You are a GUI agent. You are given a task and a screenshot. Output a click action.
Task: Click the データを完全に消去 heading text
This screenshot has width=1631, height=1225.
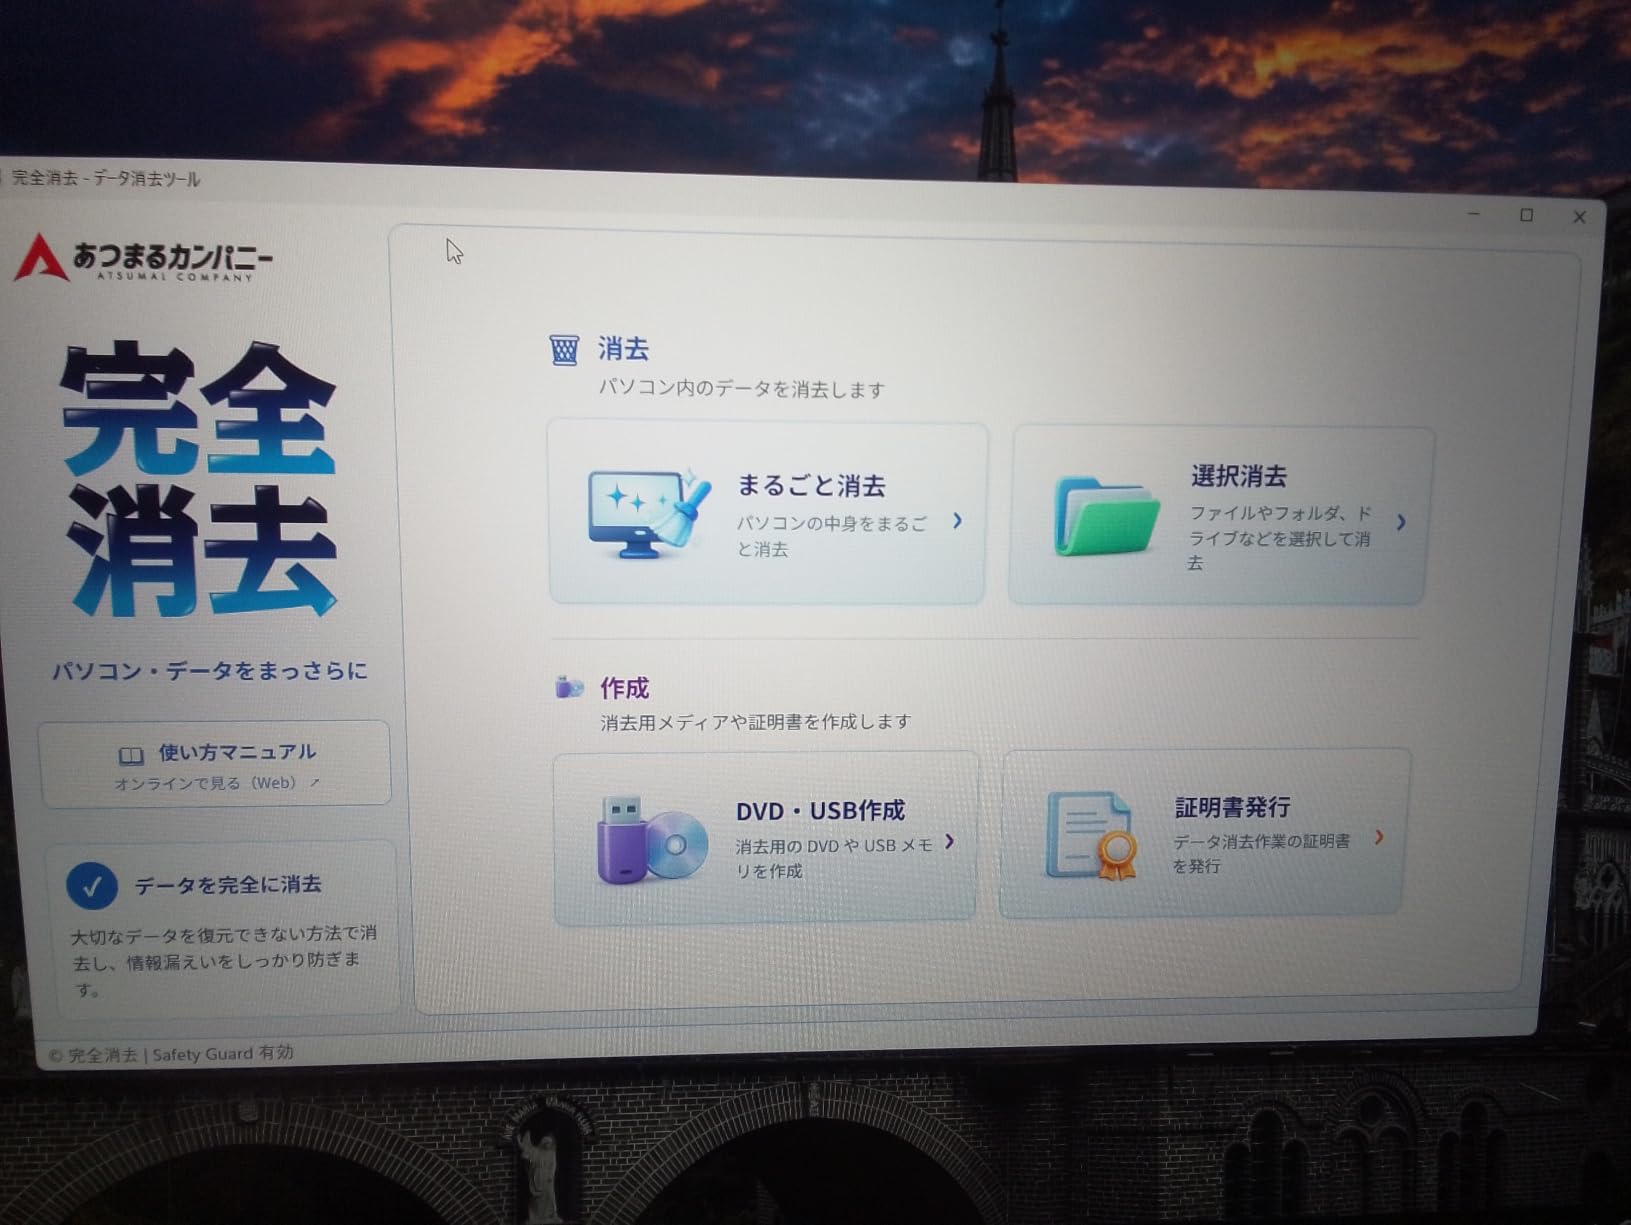click(x=228, y=885)
